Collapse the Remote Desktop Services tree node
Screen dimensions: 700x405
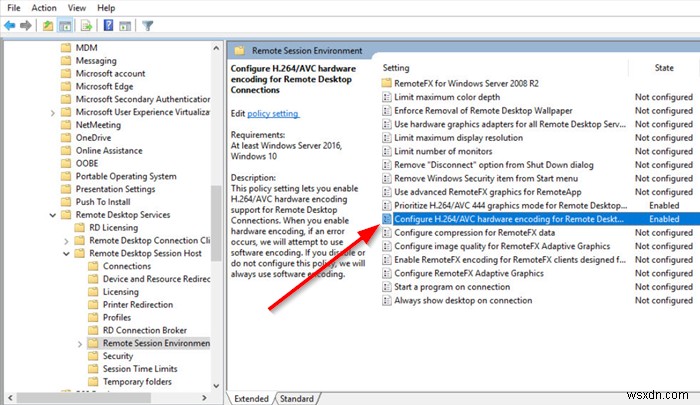pos(53,215)
